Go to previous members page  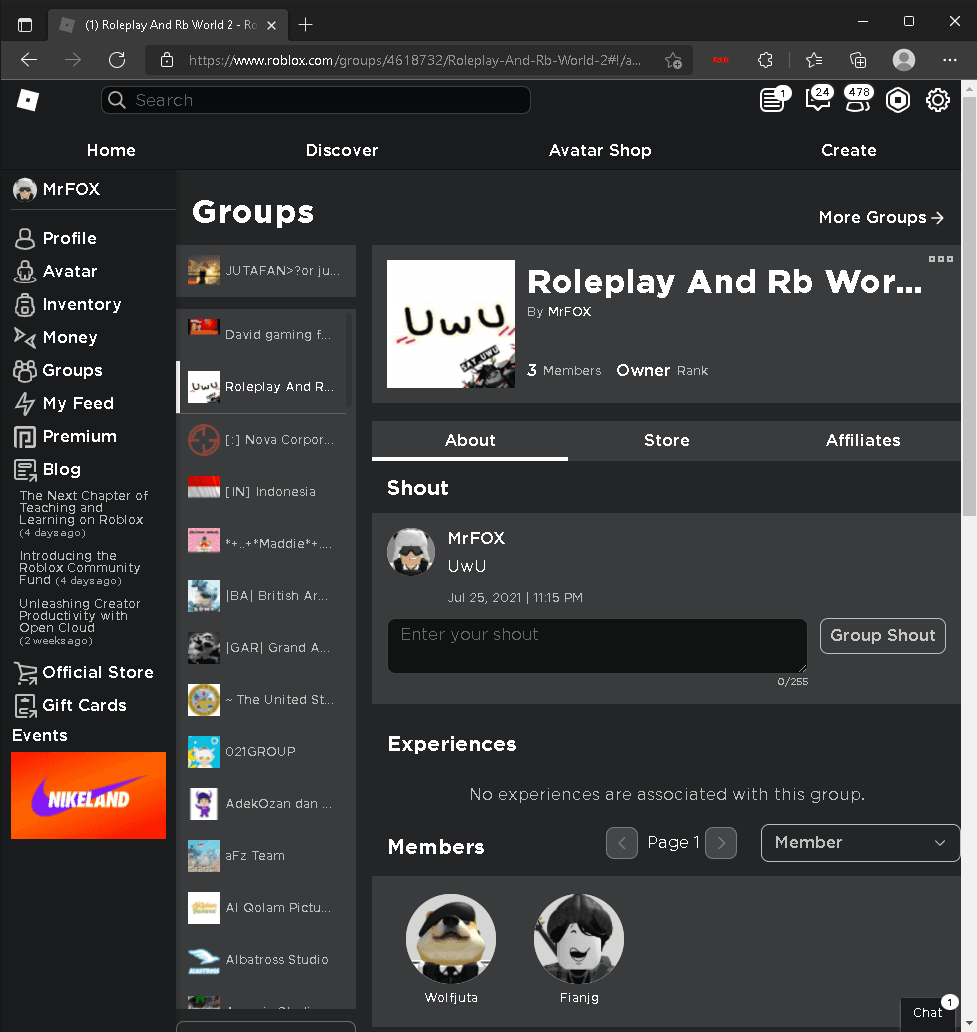621,842
